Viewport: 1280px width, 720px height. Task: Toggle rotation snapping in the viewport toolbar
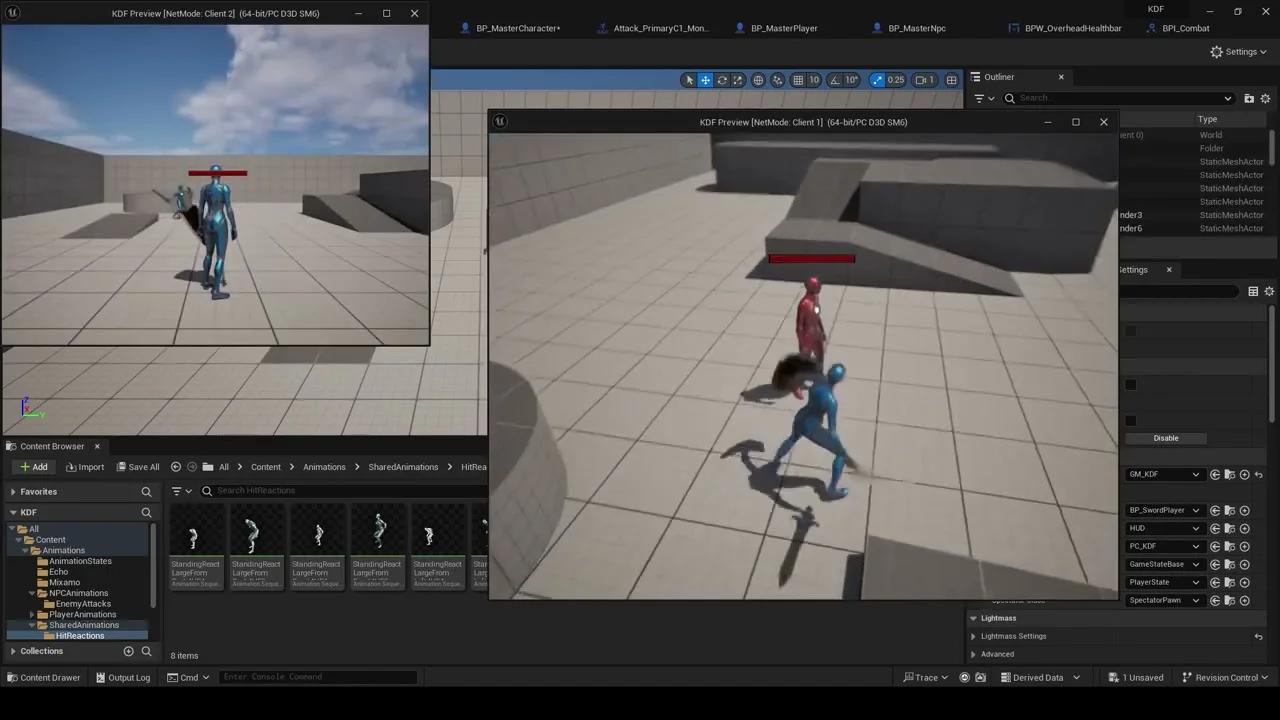834,80
